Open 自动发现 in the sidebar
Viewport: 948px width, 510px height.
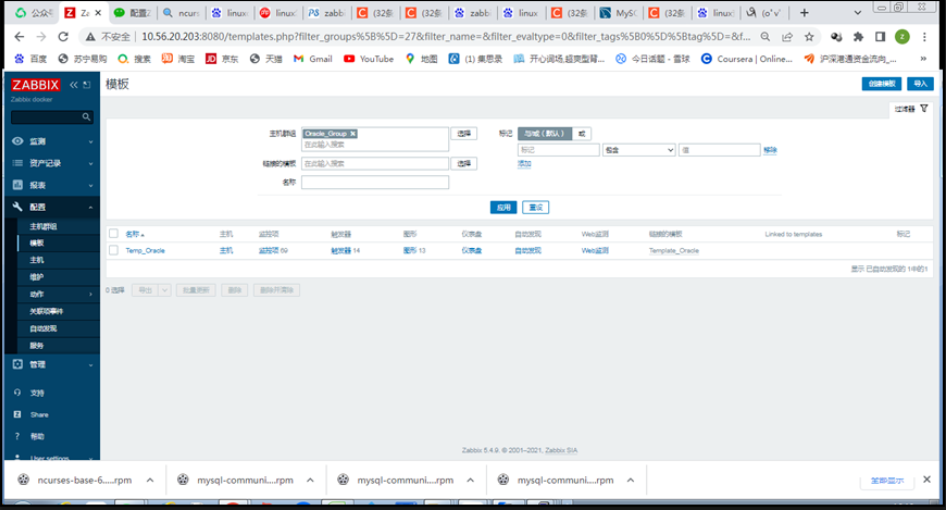[44, 328]
